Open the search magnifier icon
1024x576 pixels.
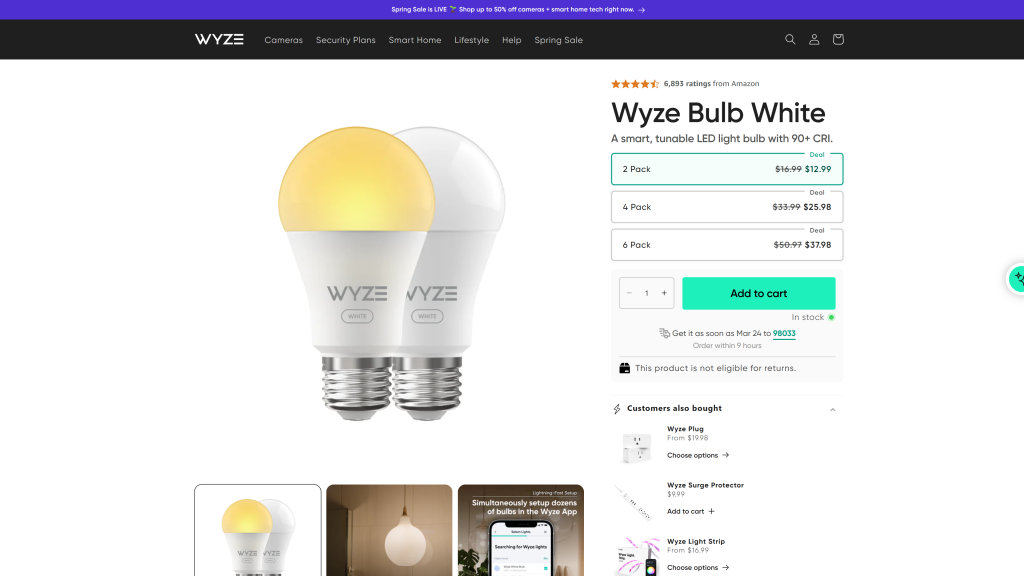point(790,39)
